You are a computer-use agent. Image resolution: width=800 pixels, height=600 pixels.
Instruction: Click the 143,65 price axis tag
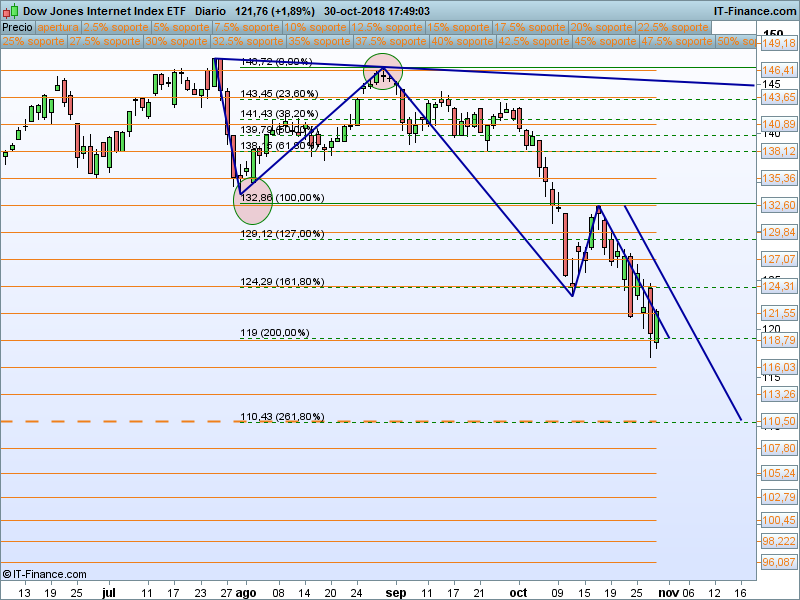pos(779,97)
